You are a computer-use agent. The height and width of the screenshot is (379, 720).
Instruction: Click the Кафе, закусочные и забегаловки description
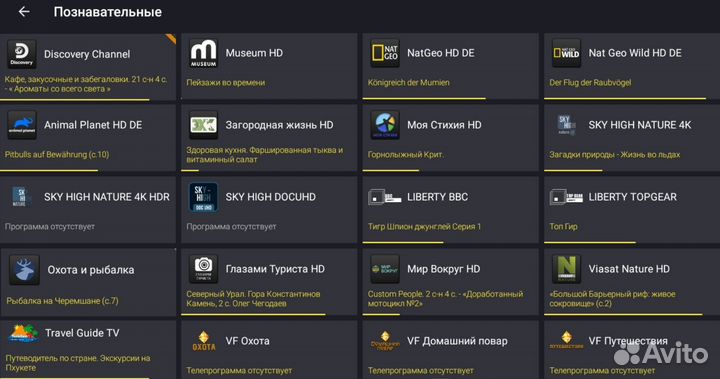tap(86, 84)
